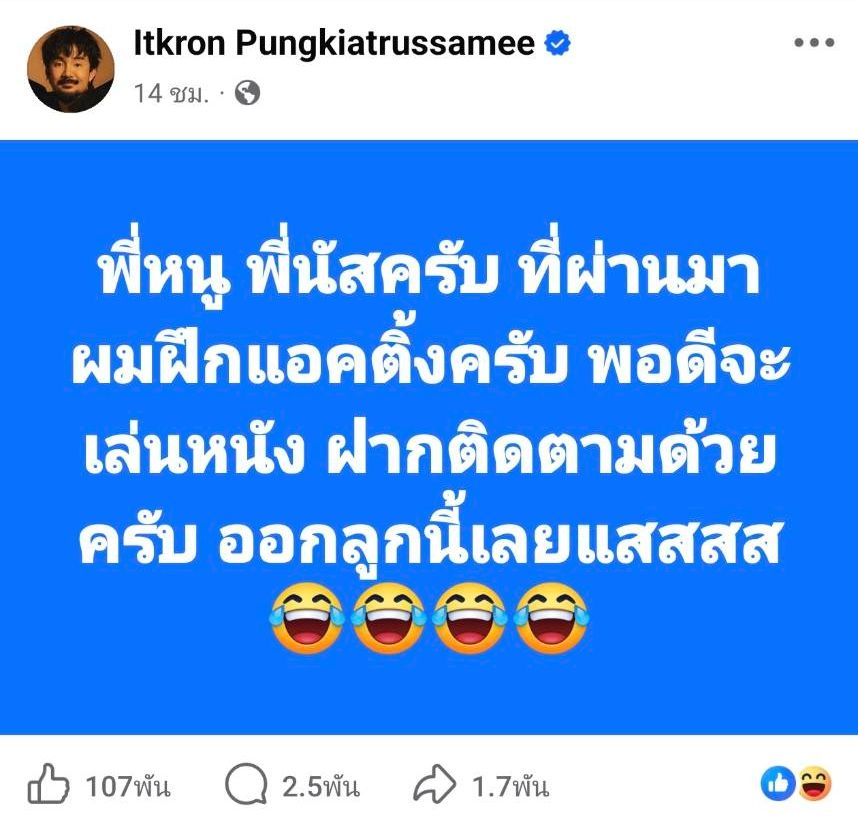Open Itkron Pungkiatrussamee profile name link
Screen dimensions: 858x825
[x=334, y=44]
